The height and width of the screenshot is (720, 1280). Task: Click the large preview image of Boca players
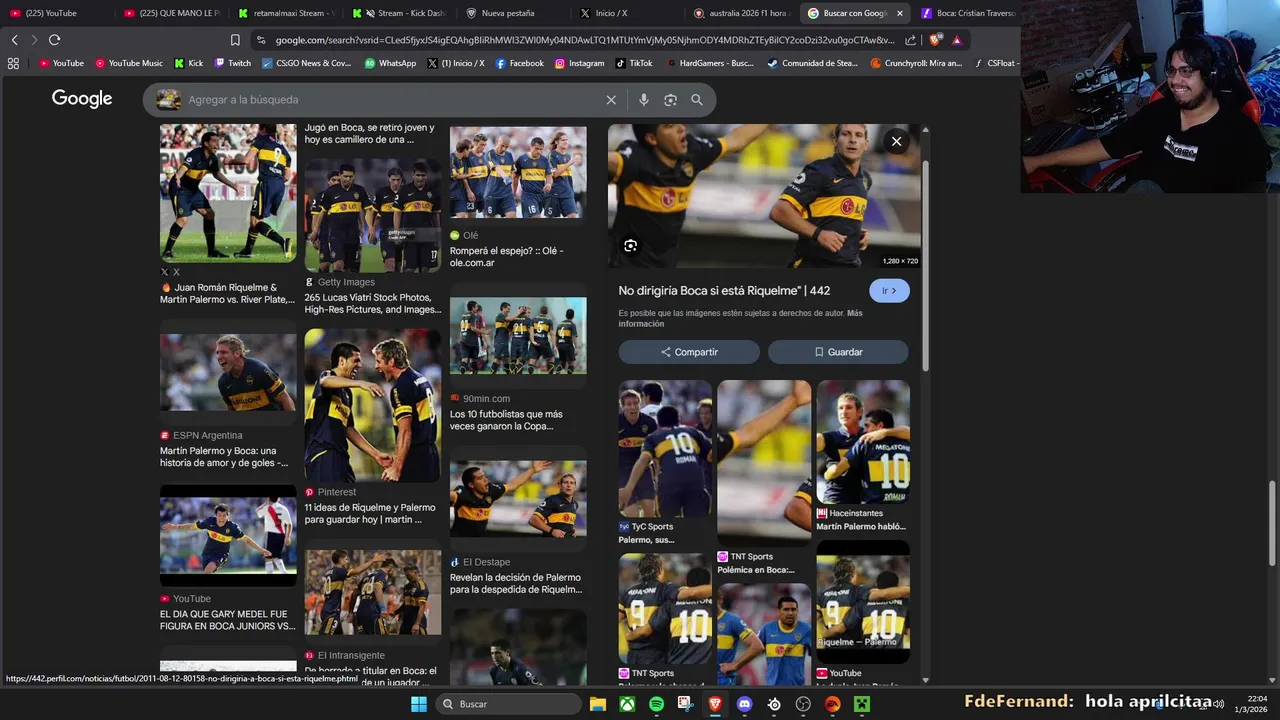click(764, 196)
